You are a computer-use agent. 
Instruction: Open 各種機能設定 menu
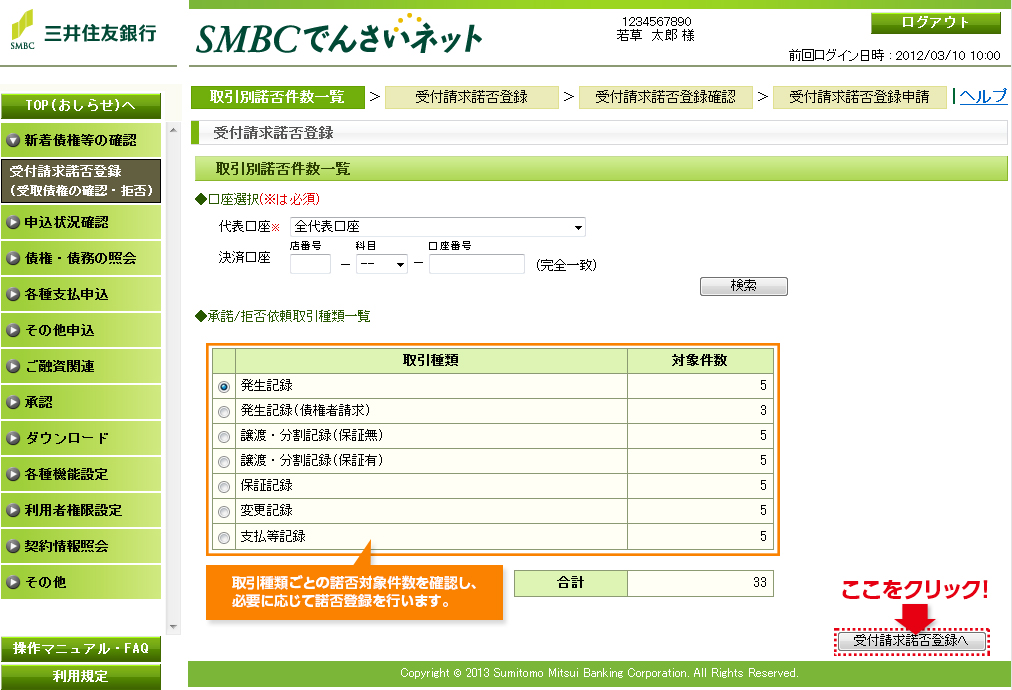point(81,474)
